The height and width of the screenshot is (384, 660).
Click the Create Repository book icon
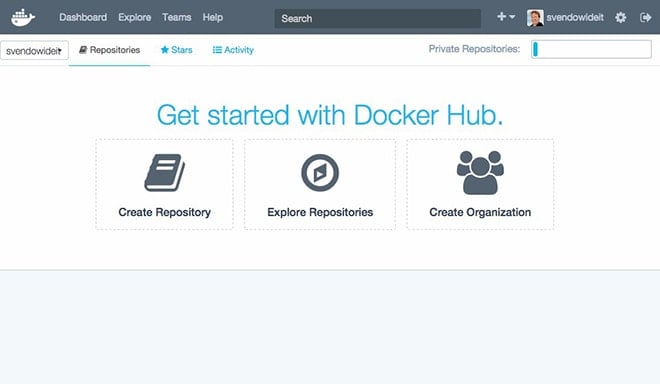[165, 173]
